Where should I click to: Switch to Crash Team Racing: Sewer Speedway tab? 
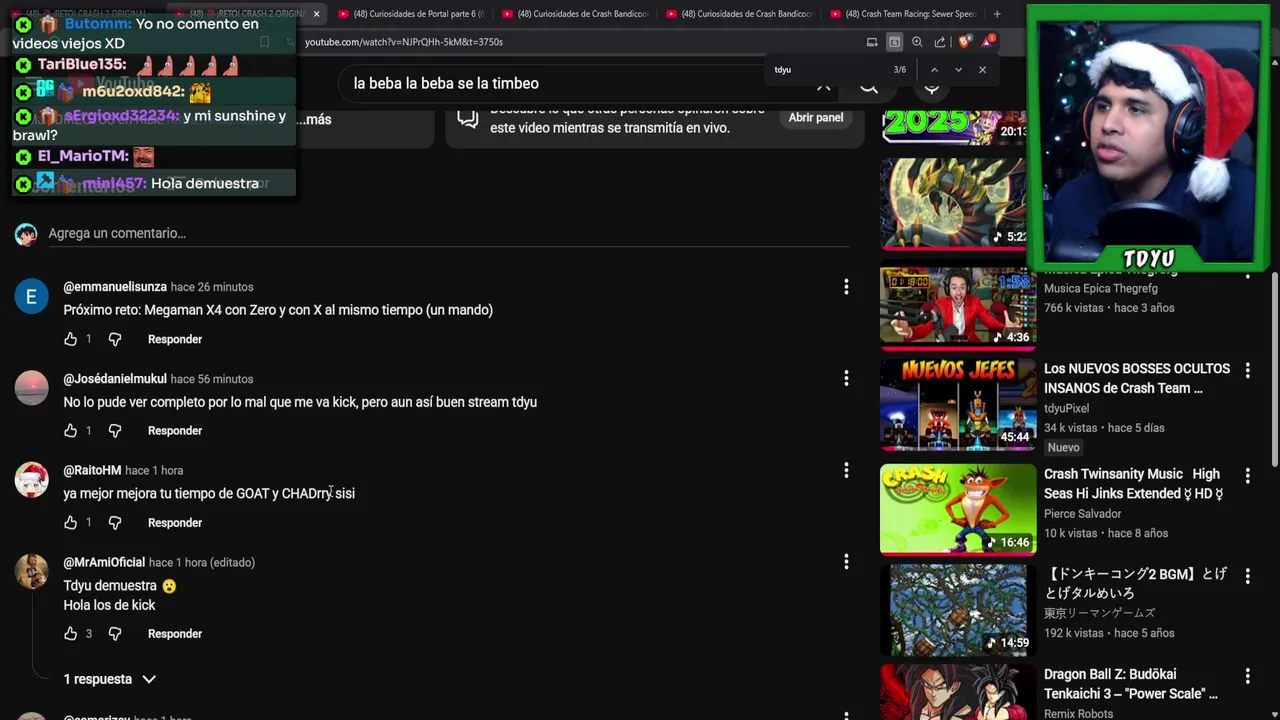tap(902, 14)
